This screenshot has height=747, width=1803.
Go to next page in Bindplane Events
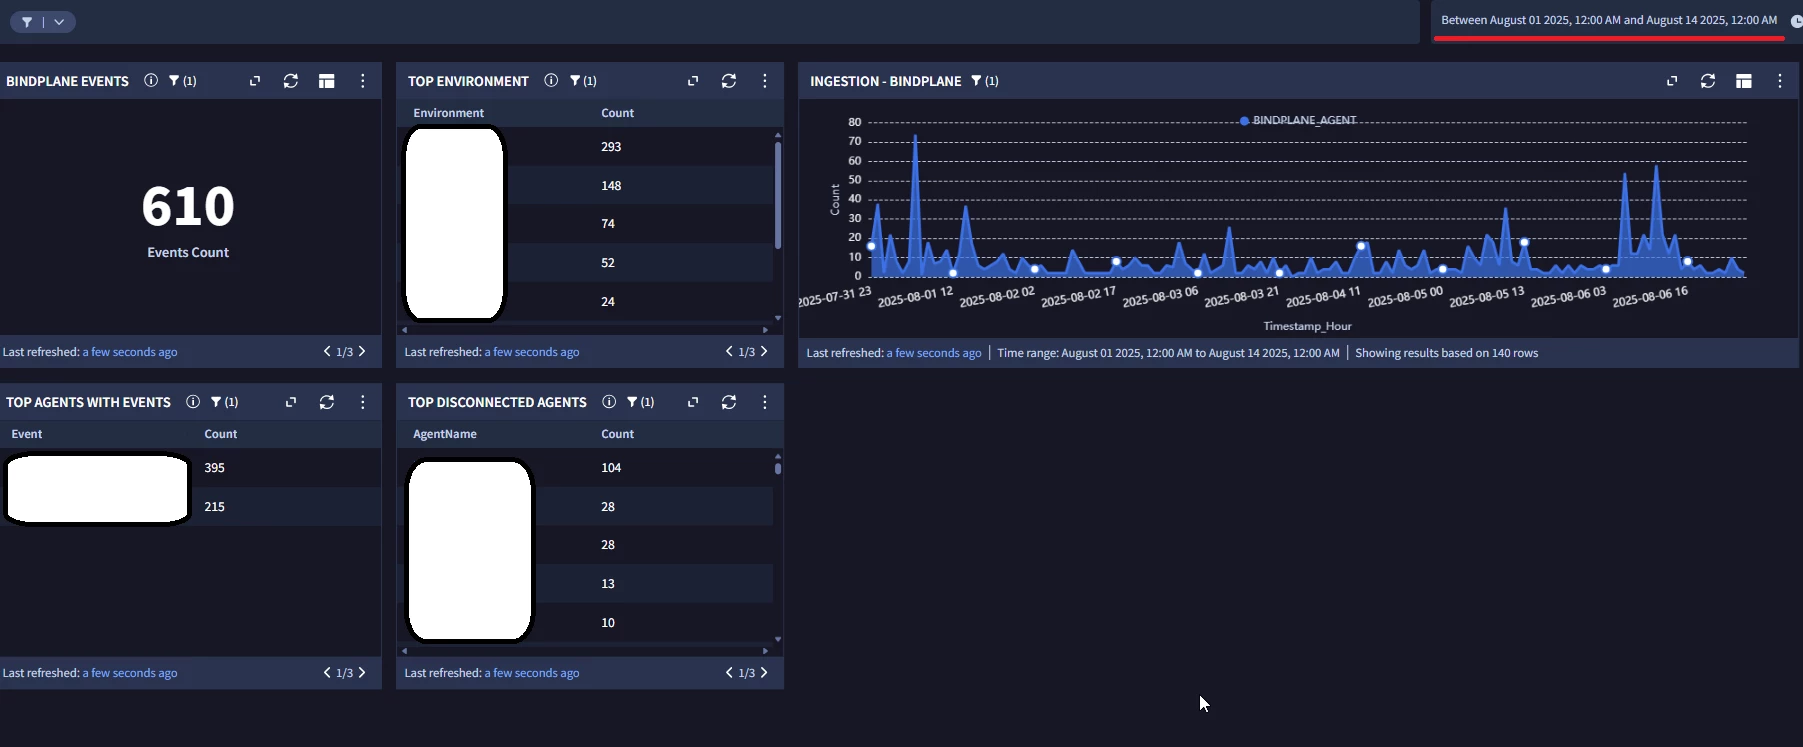coord(362,351)
